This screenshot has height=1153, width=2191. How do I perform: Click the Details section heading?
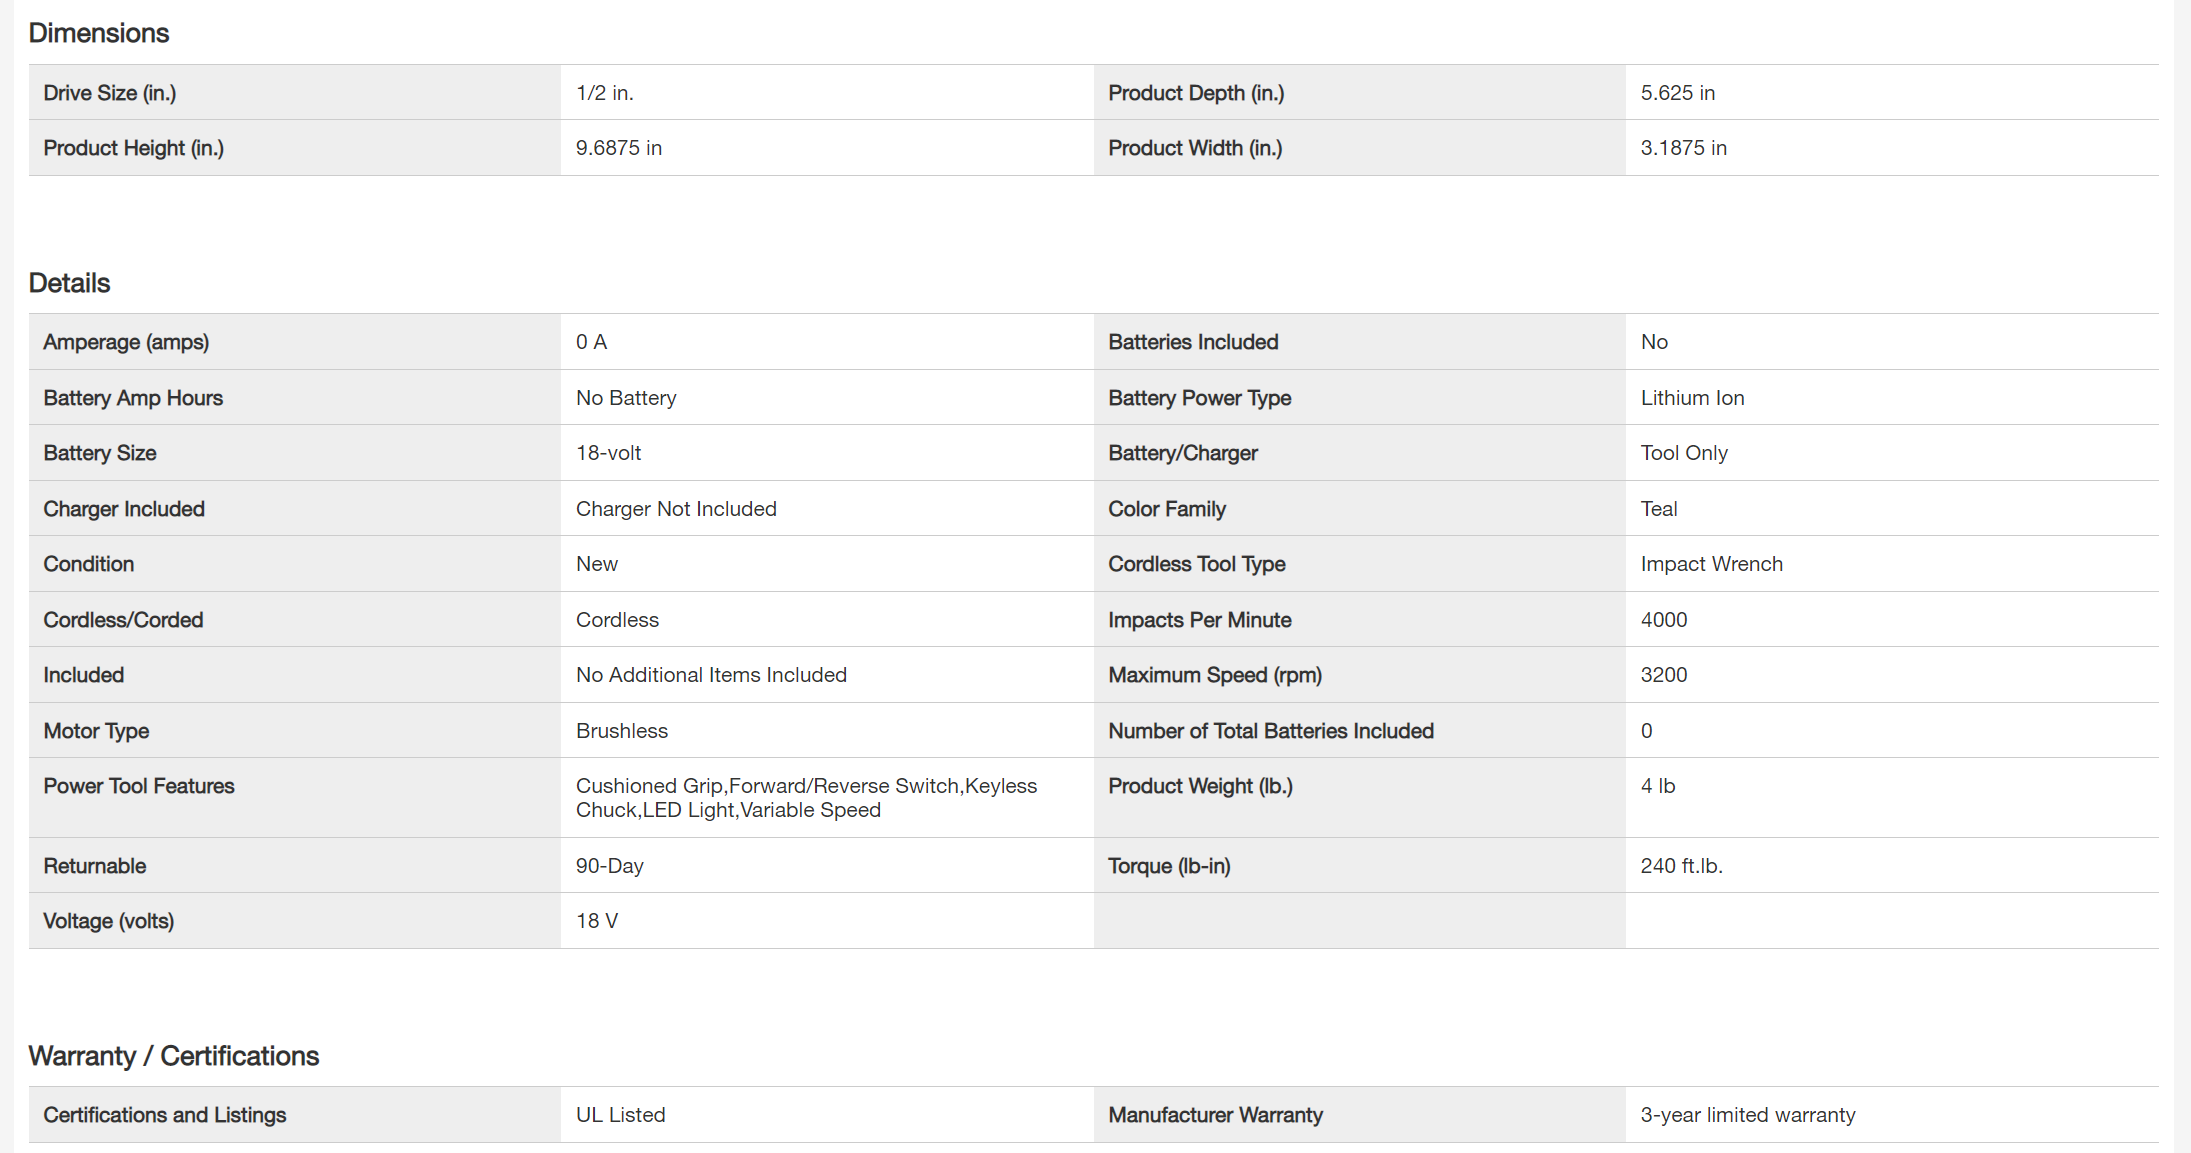point(69,283)
